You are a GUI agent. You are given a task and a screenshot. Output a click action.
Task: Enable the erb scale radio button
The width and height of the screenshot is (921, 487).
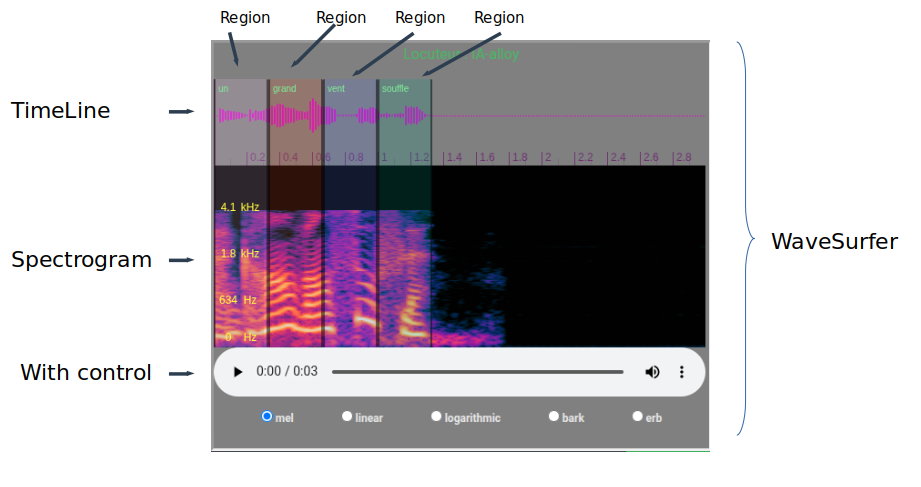point(637,416)
